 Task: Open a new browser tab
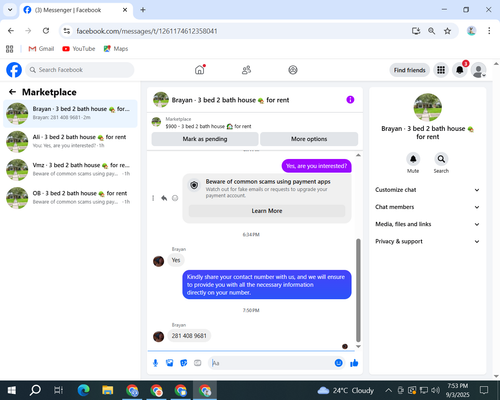click(143, 10)
